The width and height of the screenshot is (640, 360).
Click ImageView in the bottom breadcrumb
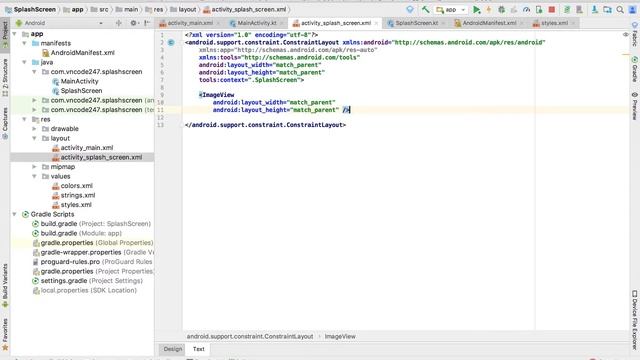[x=340, y=337]
